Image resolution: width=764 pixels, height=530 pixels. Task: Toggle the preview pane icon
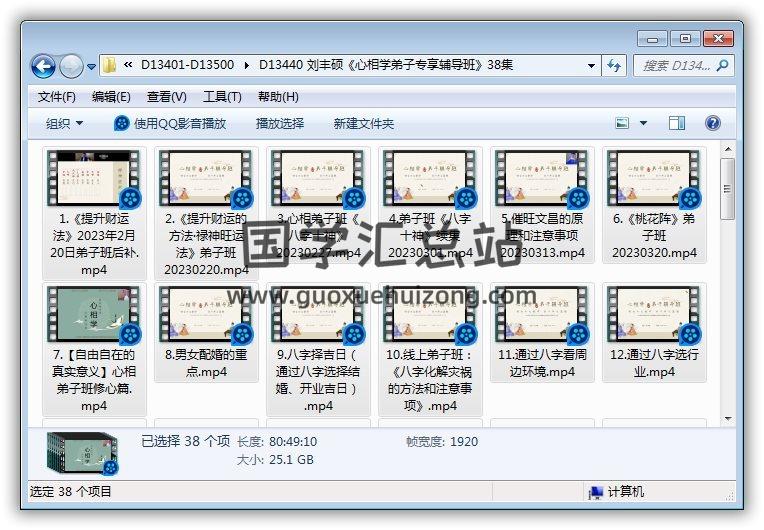click(677, 123)
